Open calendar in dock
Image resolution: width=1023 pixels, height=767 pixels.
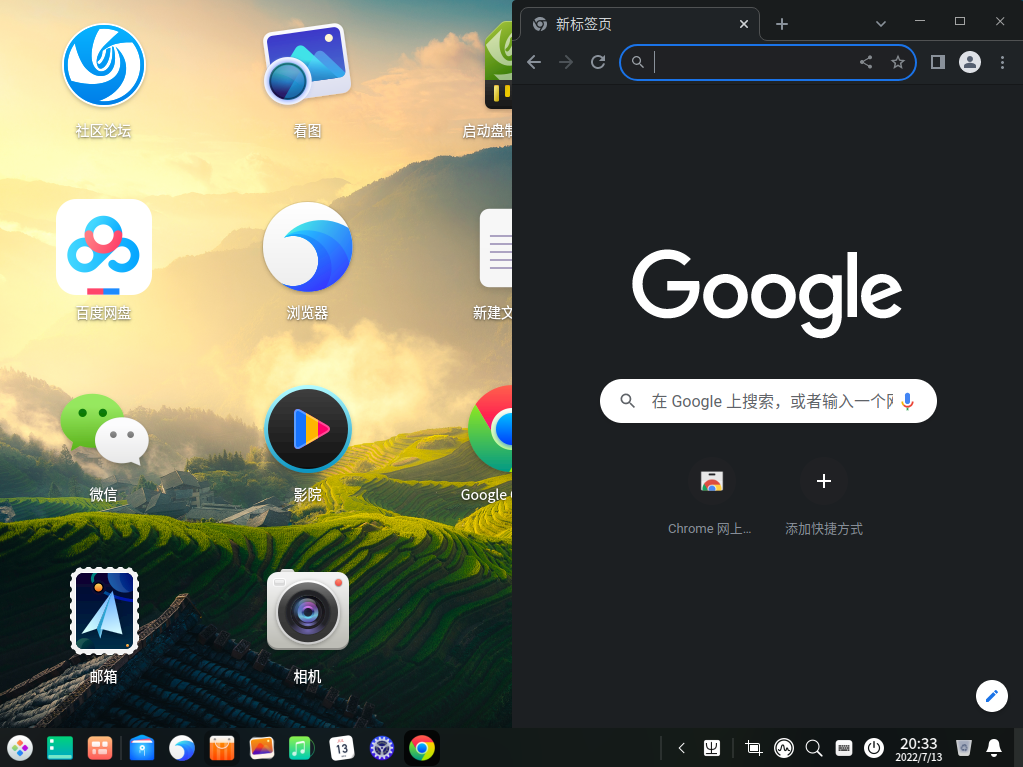click(x=342, y=748)
